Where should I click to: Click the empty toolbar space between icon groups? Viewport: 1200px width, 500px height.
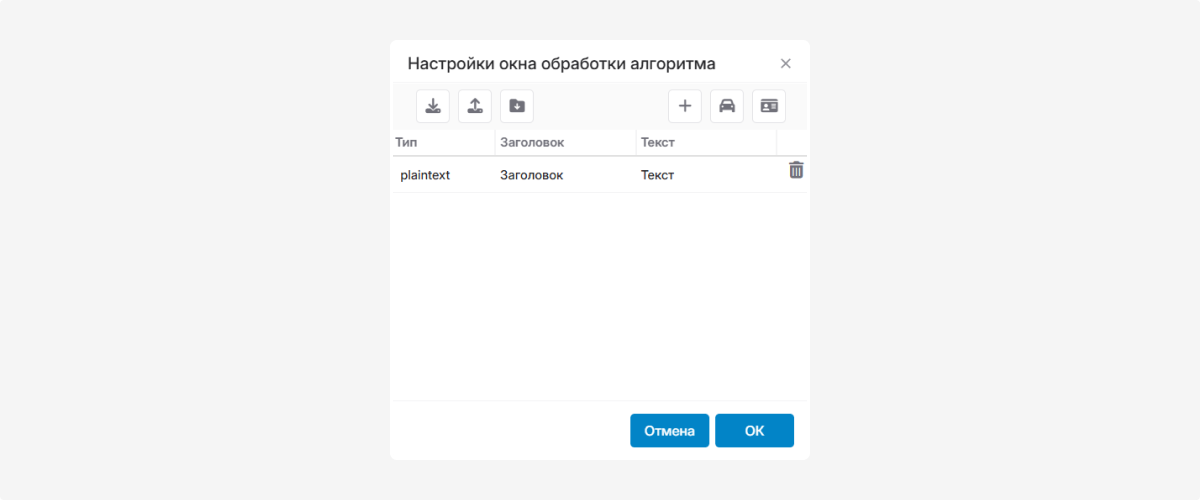tap(600, 106)
